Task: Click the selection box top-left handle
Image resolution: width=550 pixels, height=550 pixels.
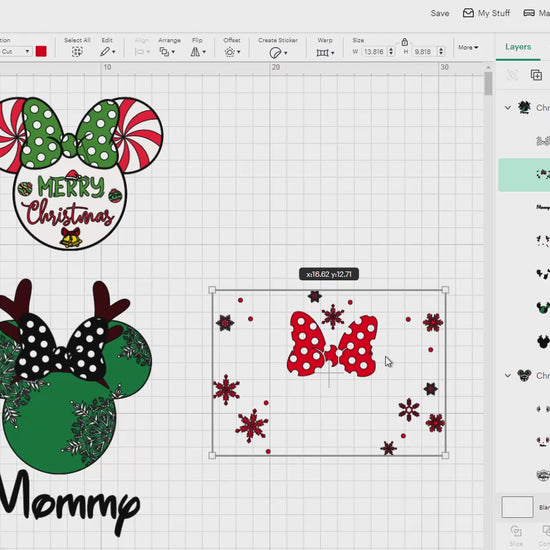Action: 212,290
